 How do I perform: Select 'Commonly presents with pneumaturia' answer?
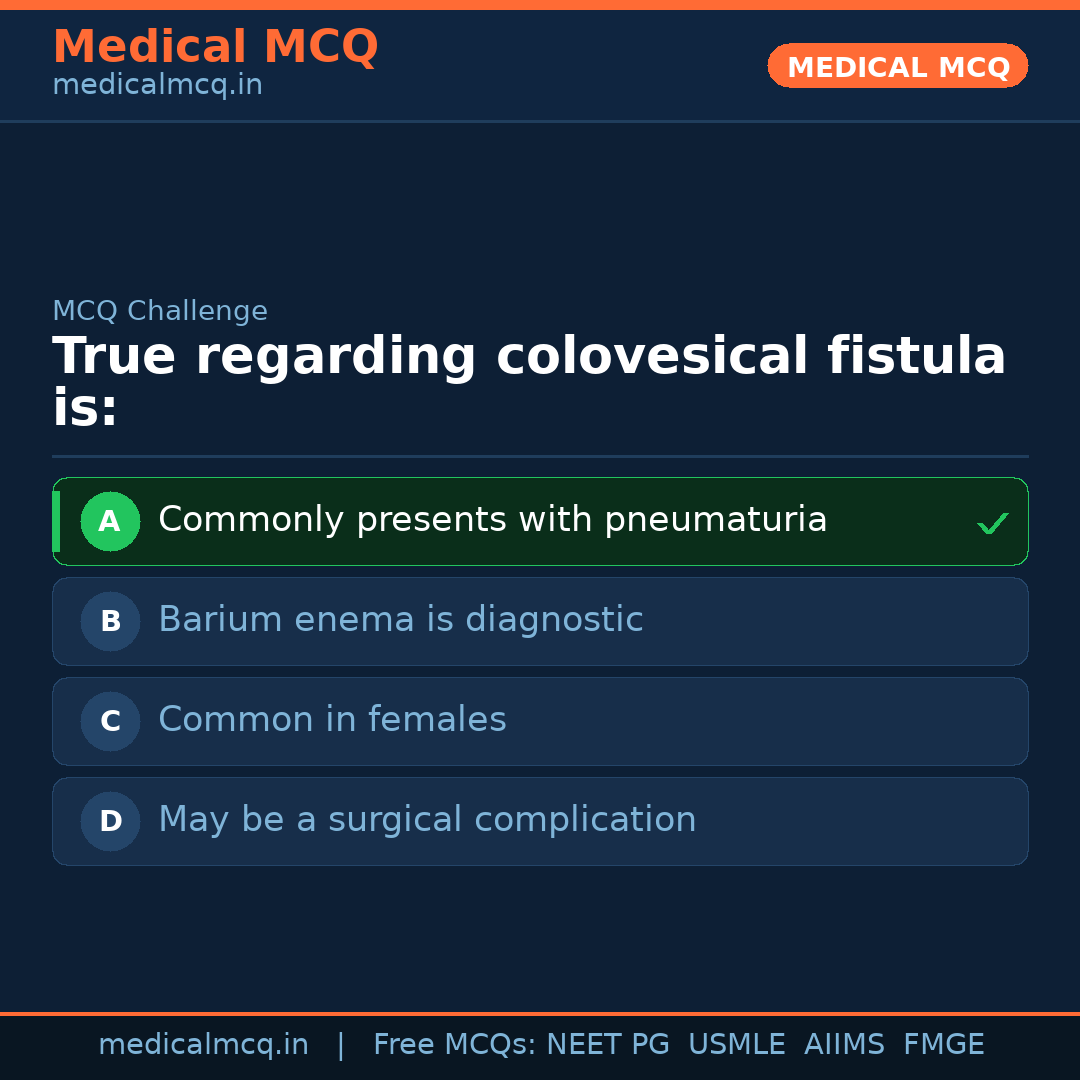[x=492, y=520]
